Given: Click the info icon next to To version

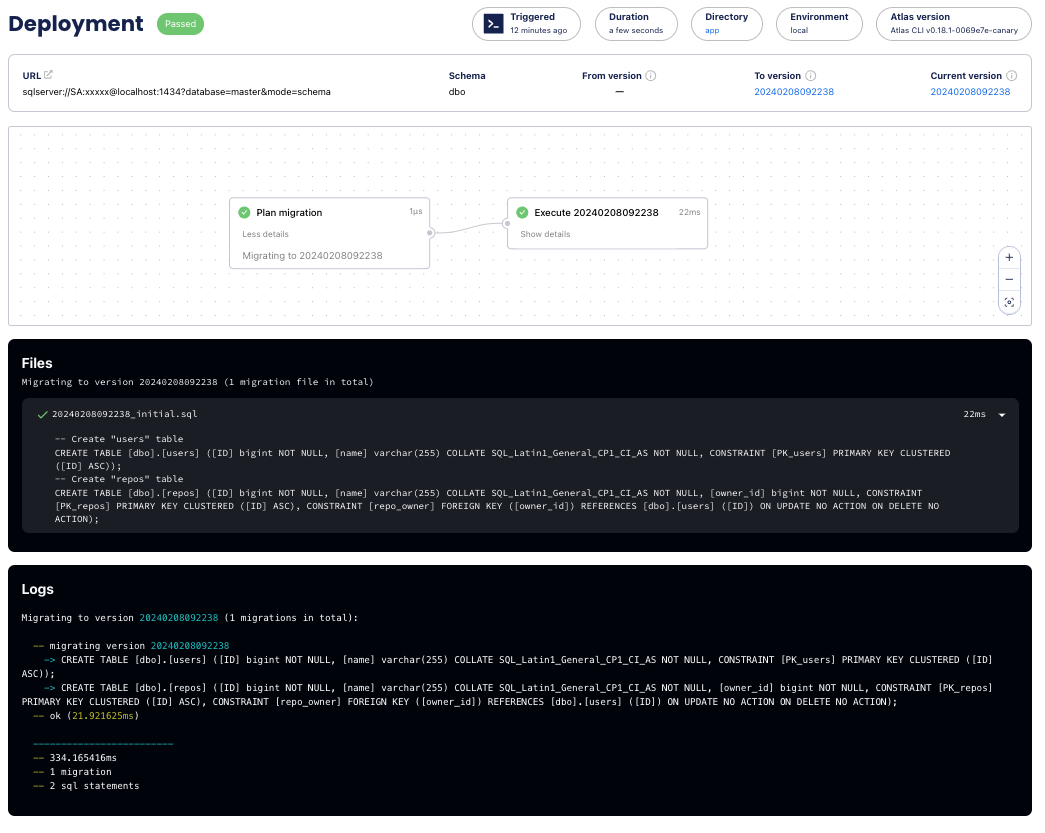Looking at the screenshot, I should pos(811,76).
